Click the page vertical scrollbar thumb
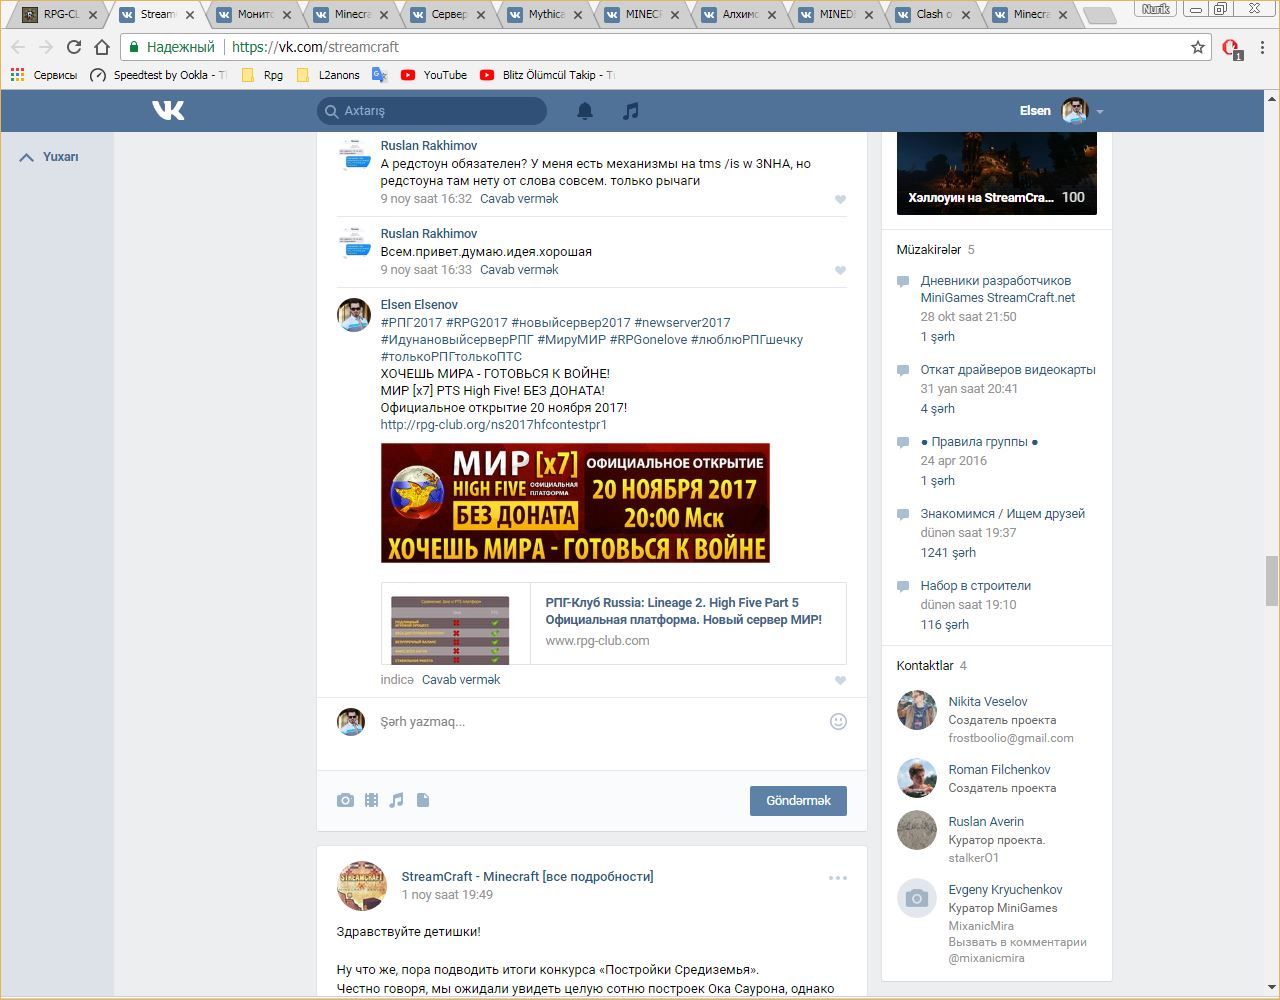Screen dimensions: 1280x1000 [x=1272, y=580]
